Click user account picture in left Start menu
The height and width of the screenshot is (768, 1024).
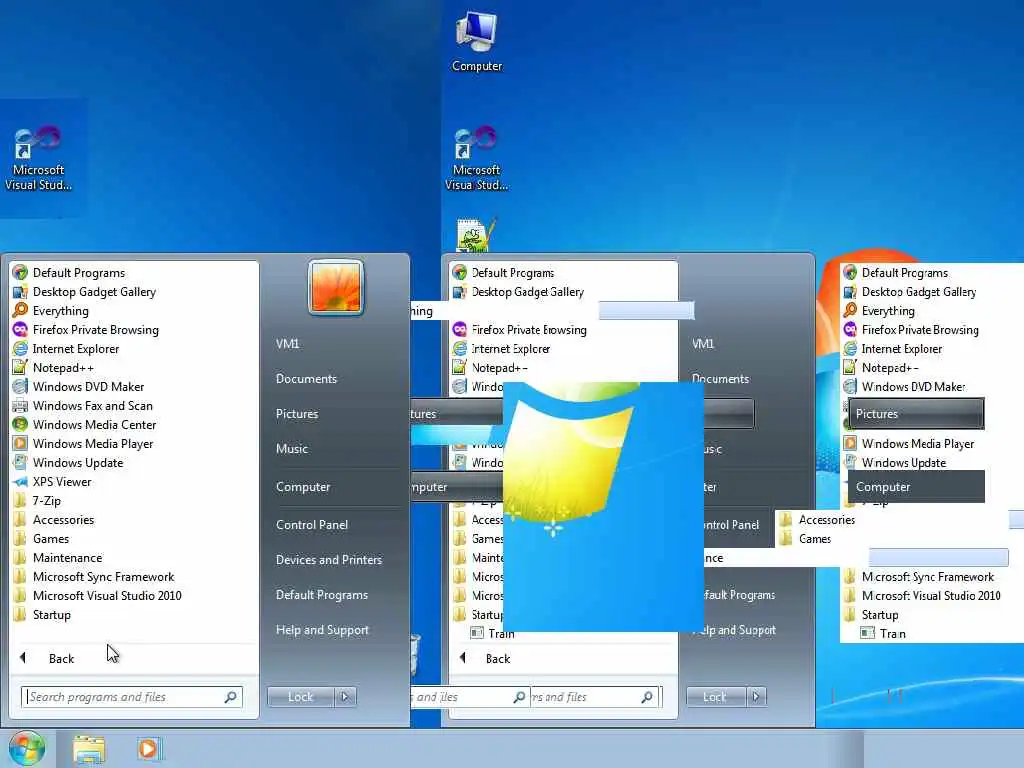click(336, 287)
